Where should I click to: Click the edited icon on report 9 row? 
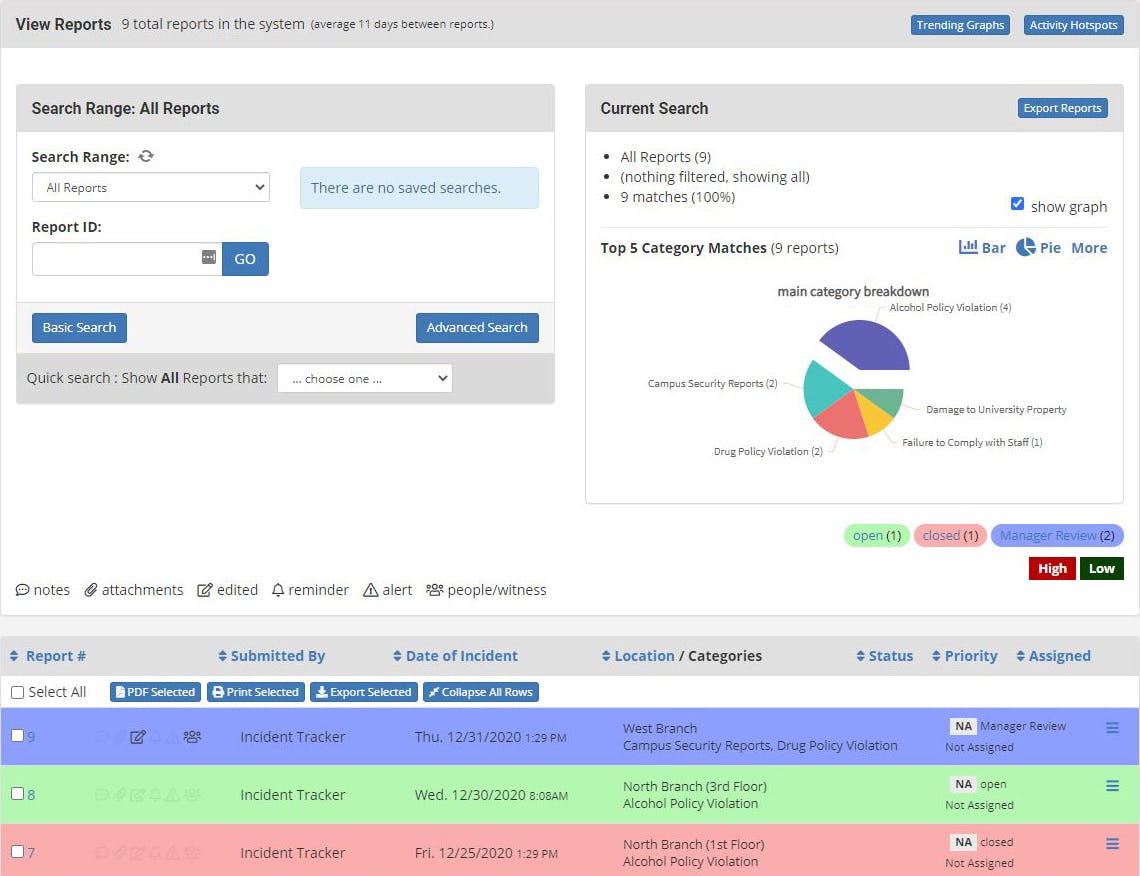click(x=137, y=737)
